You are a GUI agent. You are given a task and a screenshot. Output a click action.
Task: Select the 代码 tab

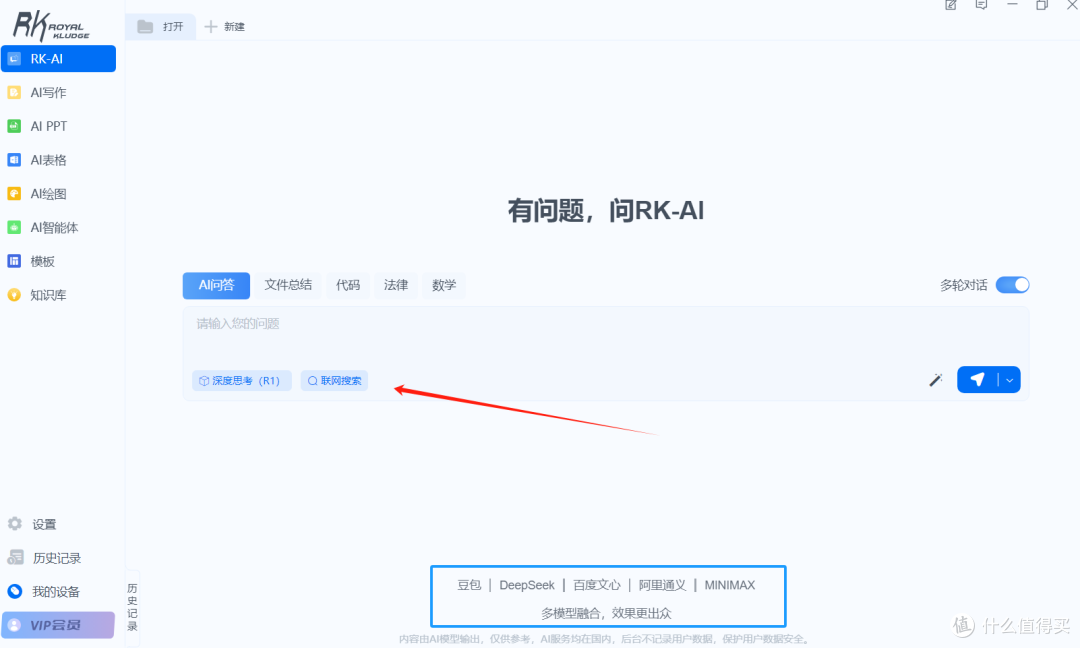[348, 285]
